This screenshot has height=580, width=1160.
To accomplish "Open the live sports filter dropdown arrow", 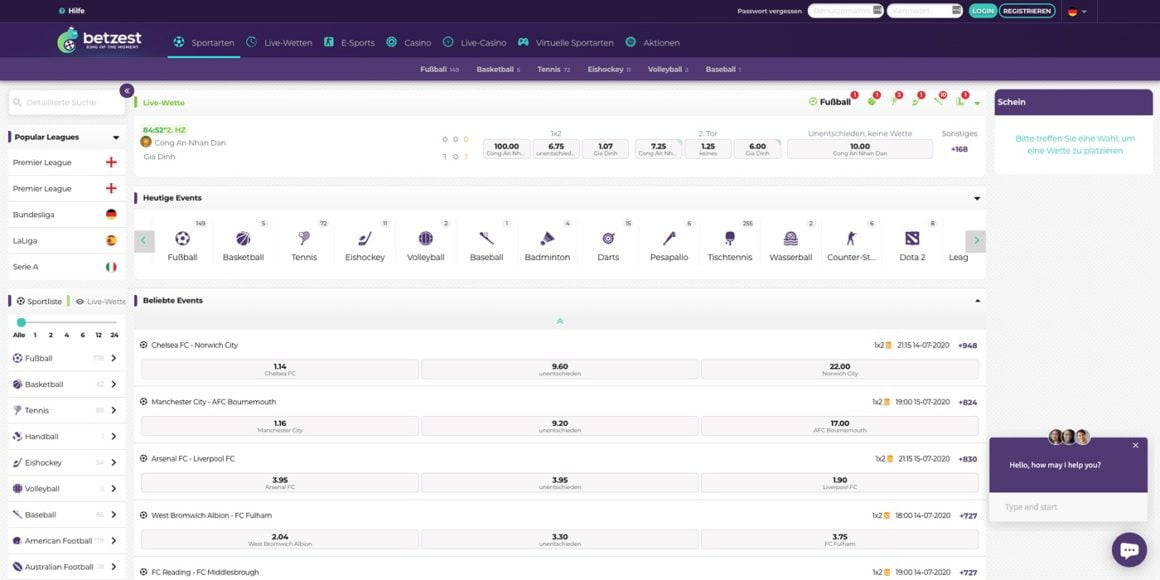I will 977,103.
